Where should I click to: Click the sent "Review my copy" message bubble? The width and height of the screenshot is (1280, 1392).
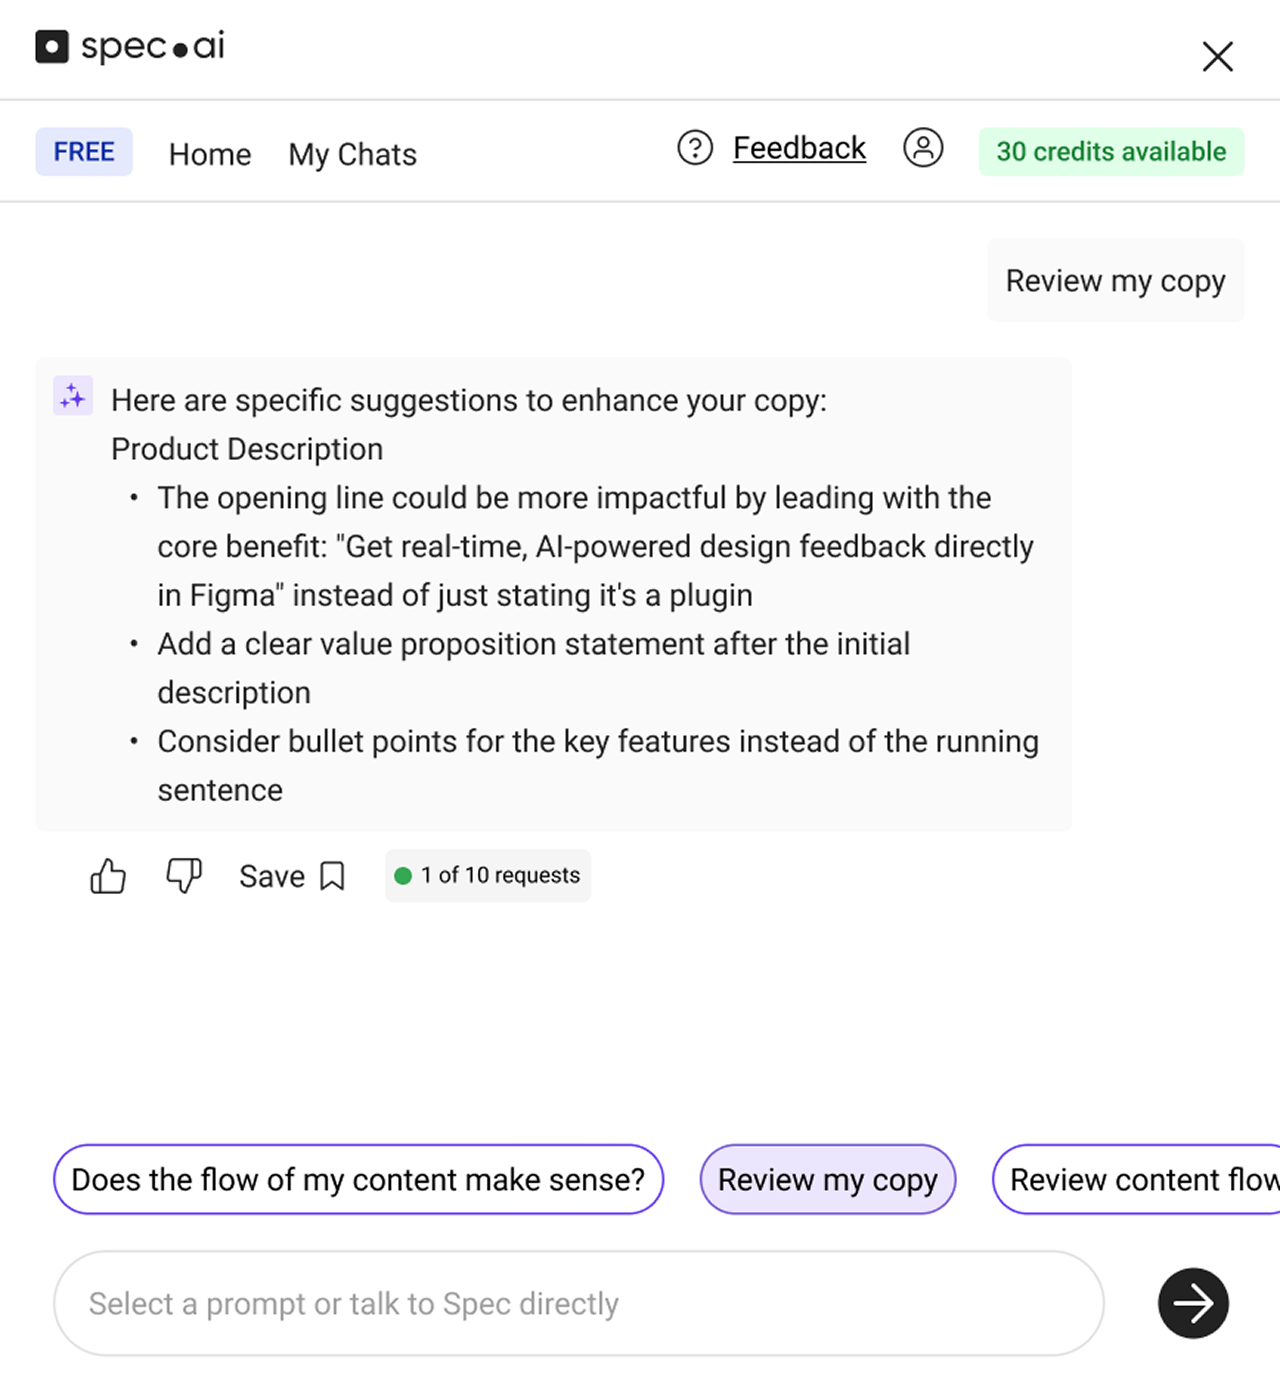[1116, 281]
